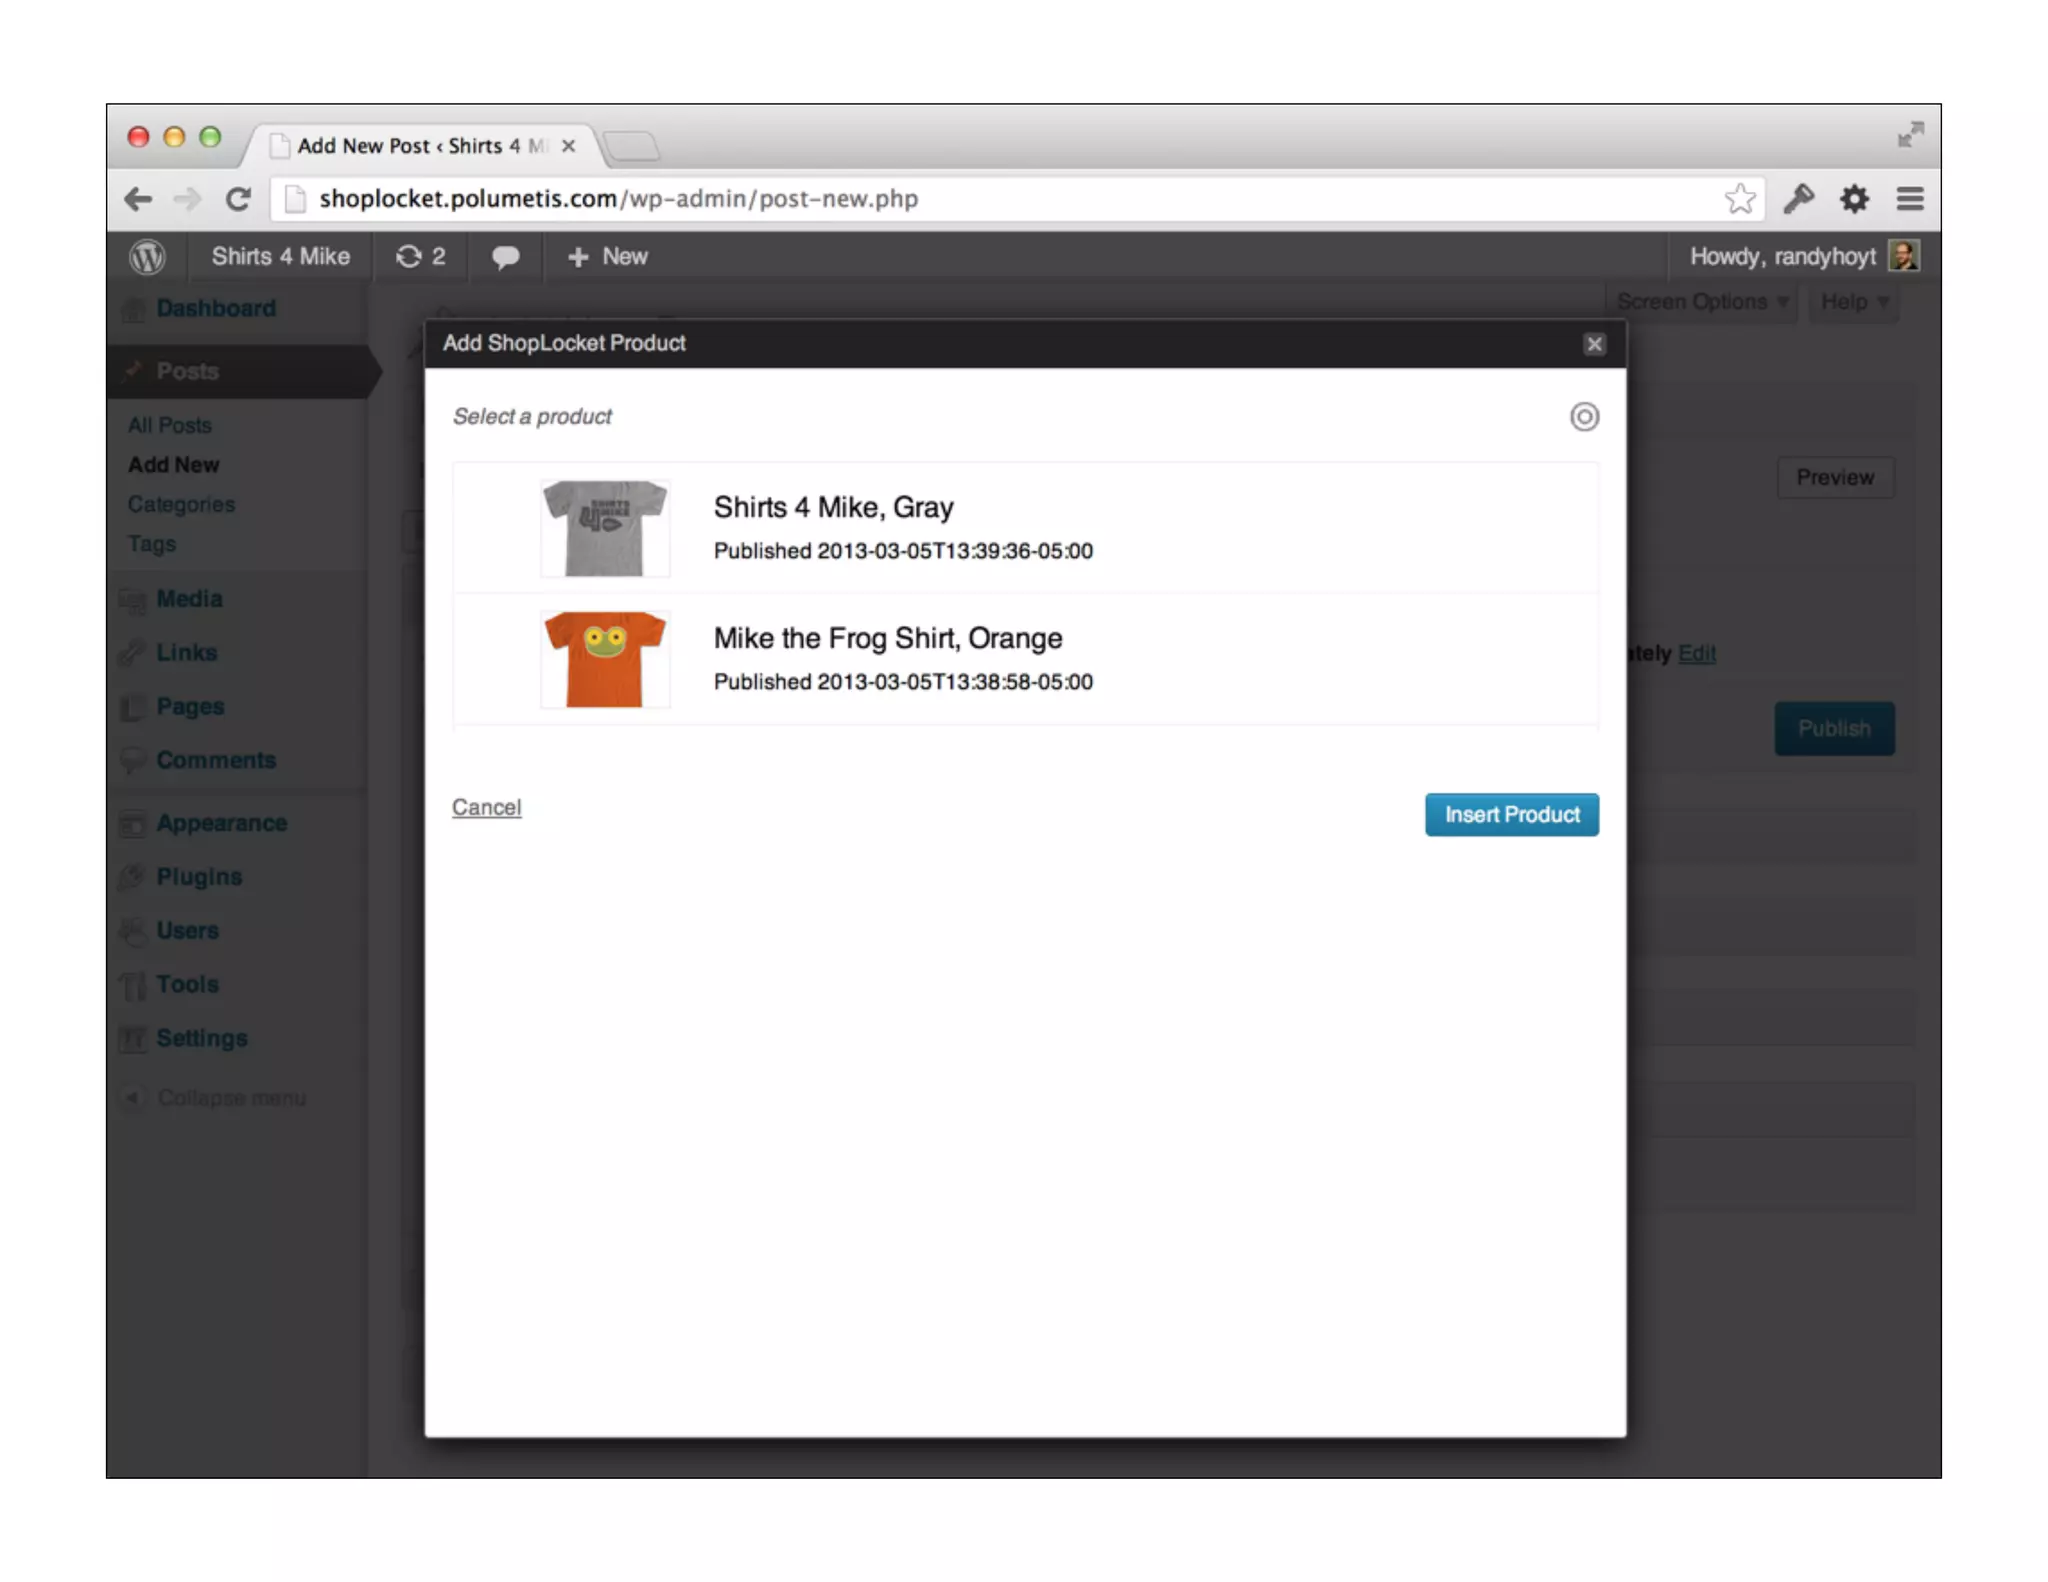The image size is (2048, 1582).
Task: Click the browser forward arrow
Action: pos(187,199)
